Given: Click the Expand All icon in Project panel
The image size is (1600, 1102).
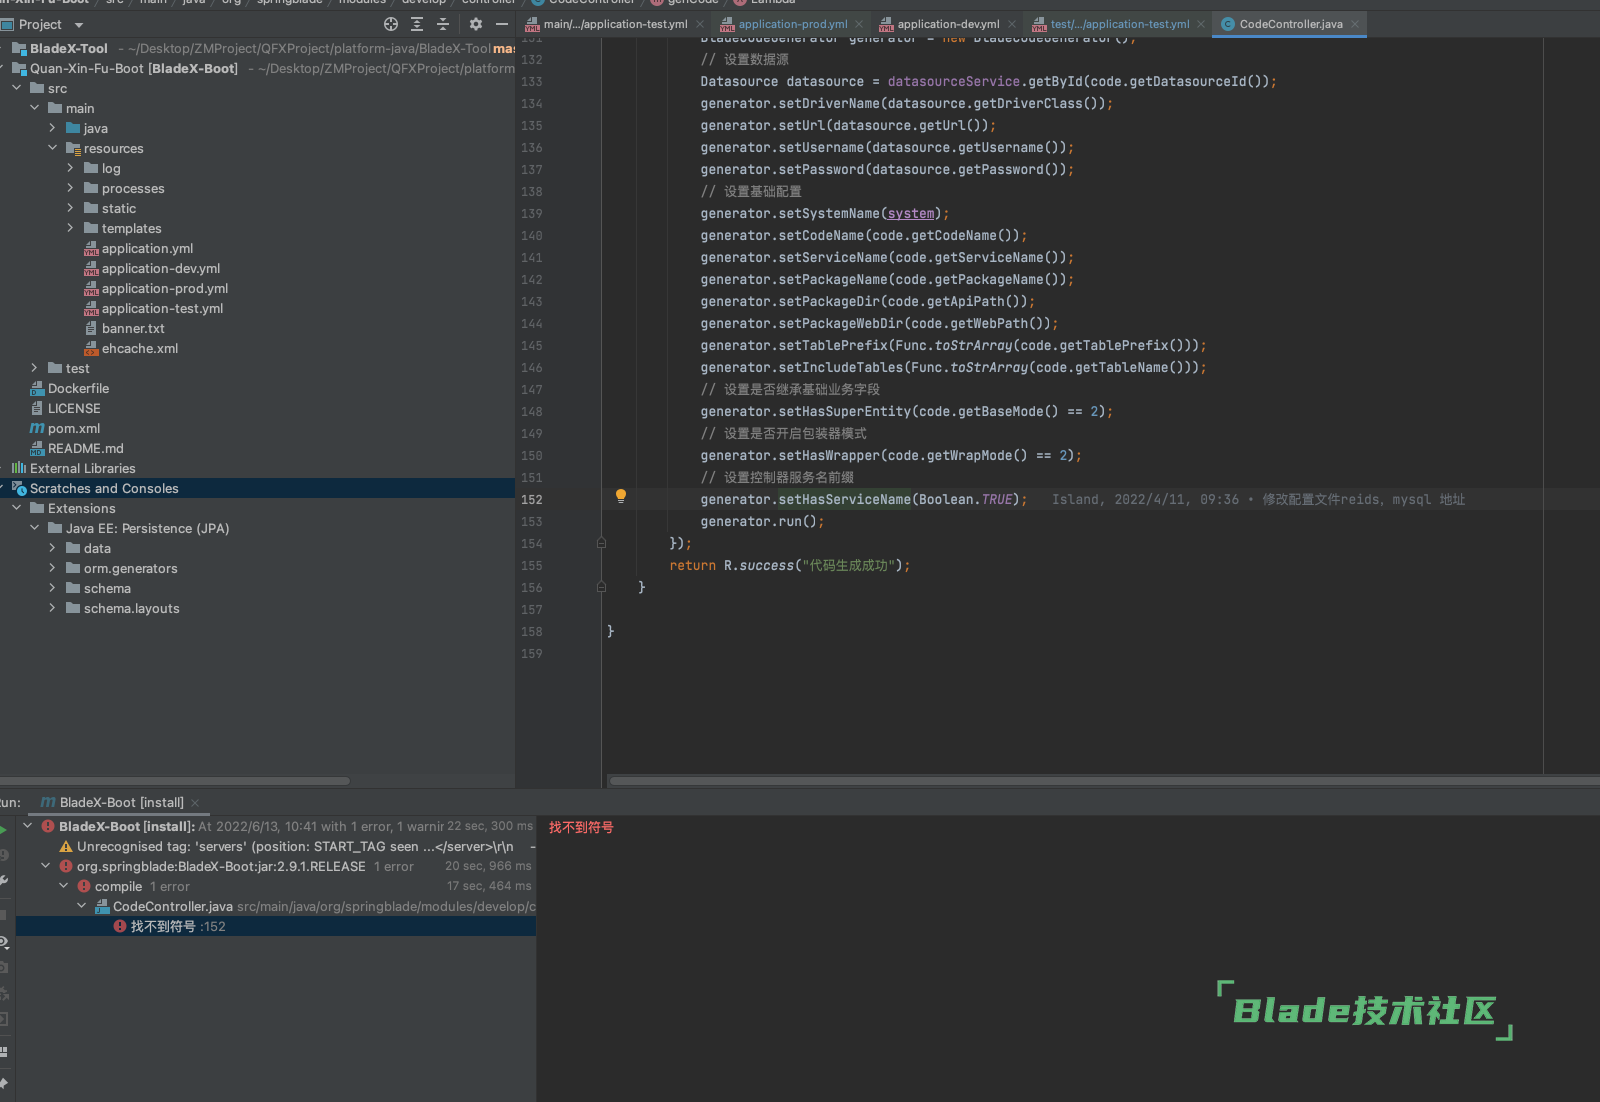Looking at the screenshot, I should tap(417, 24).
